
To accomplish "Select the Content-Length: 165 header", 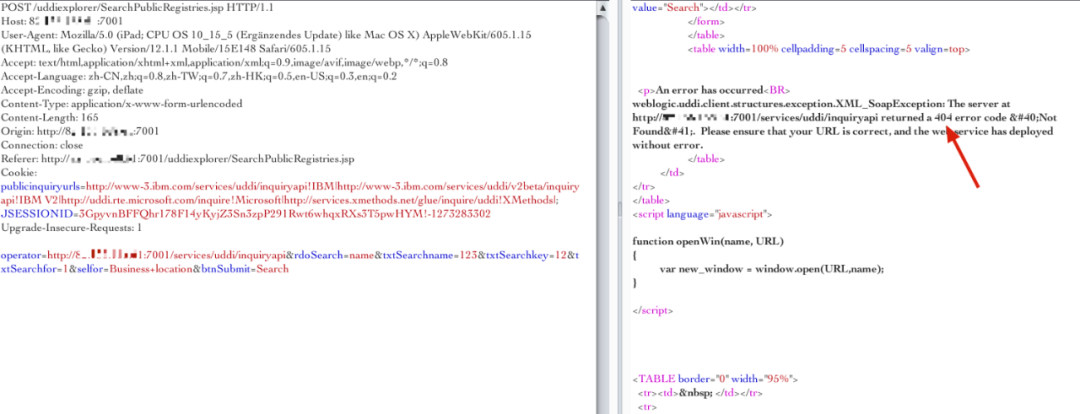I will point(50,117).
